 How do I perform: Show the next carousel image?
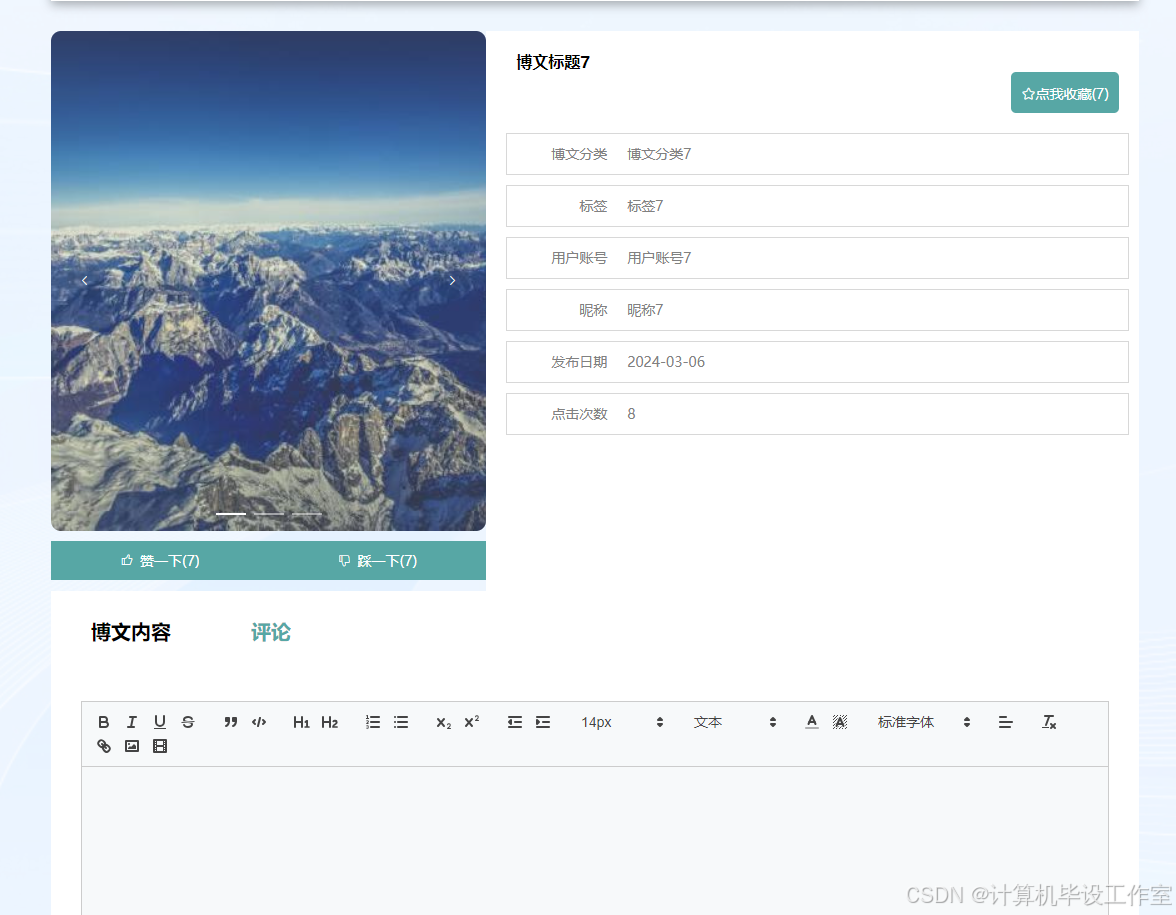pos(452,280)
